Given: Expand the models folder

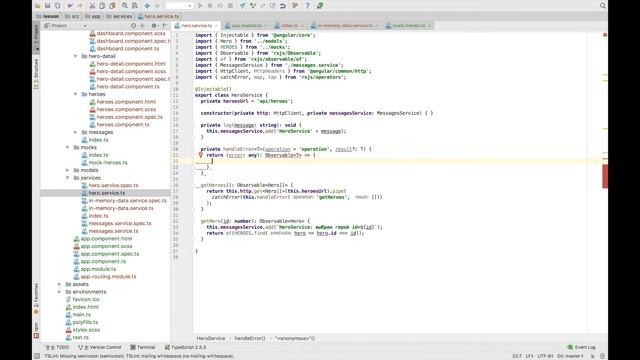Looking at the screenshot, I should tap(68, 170).
